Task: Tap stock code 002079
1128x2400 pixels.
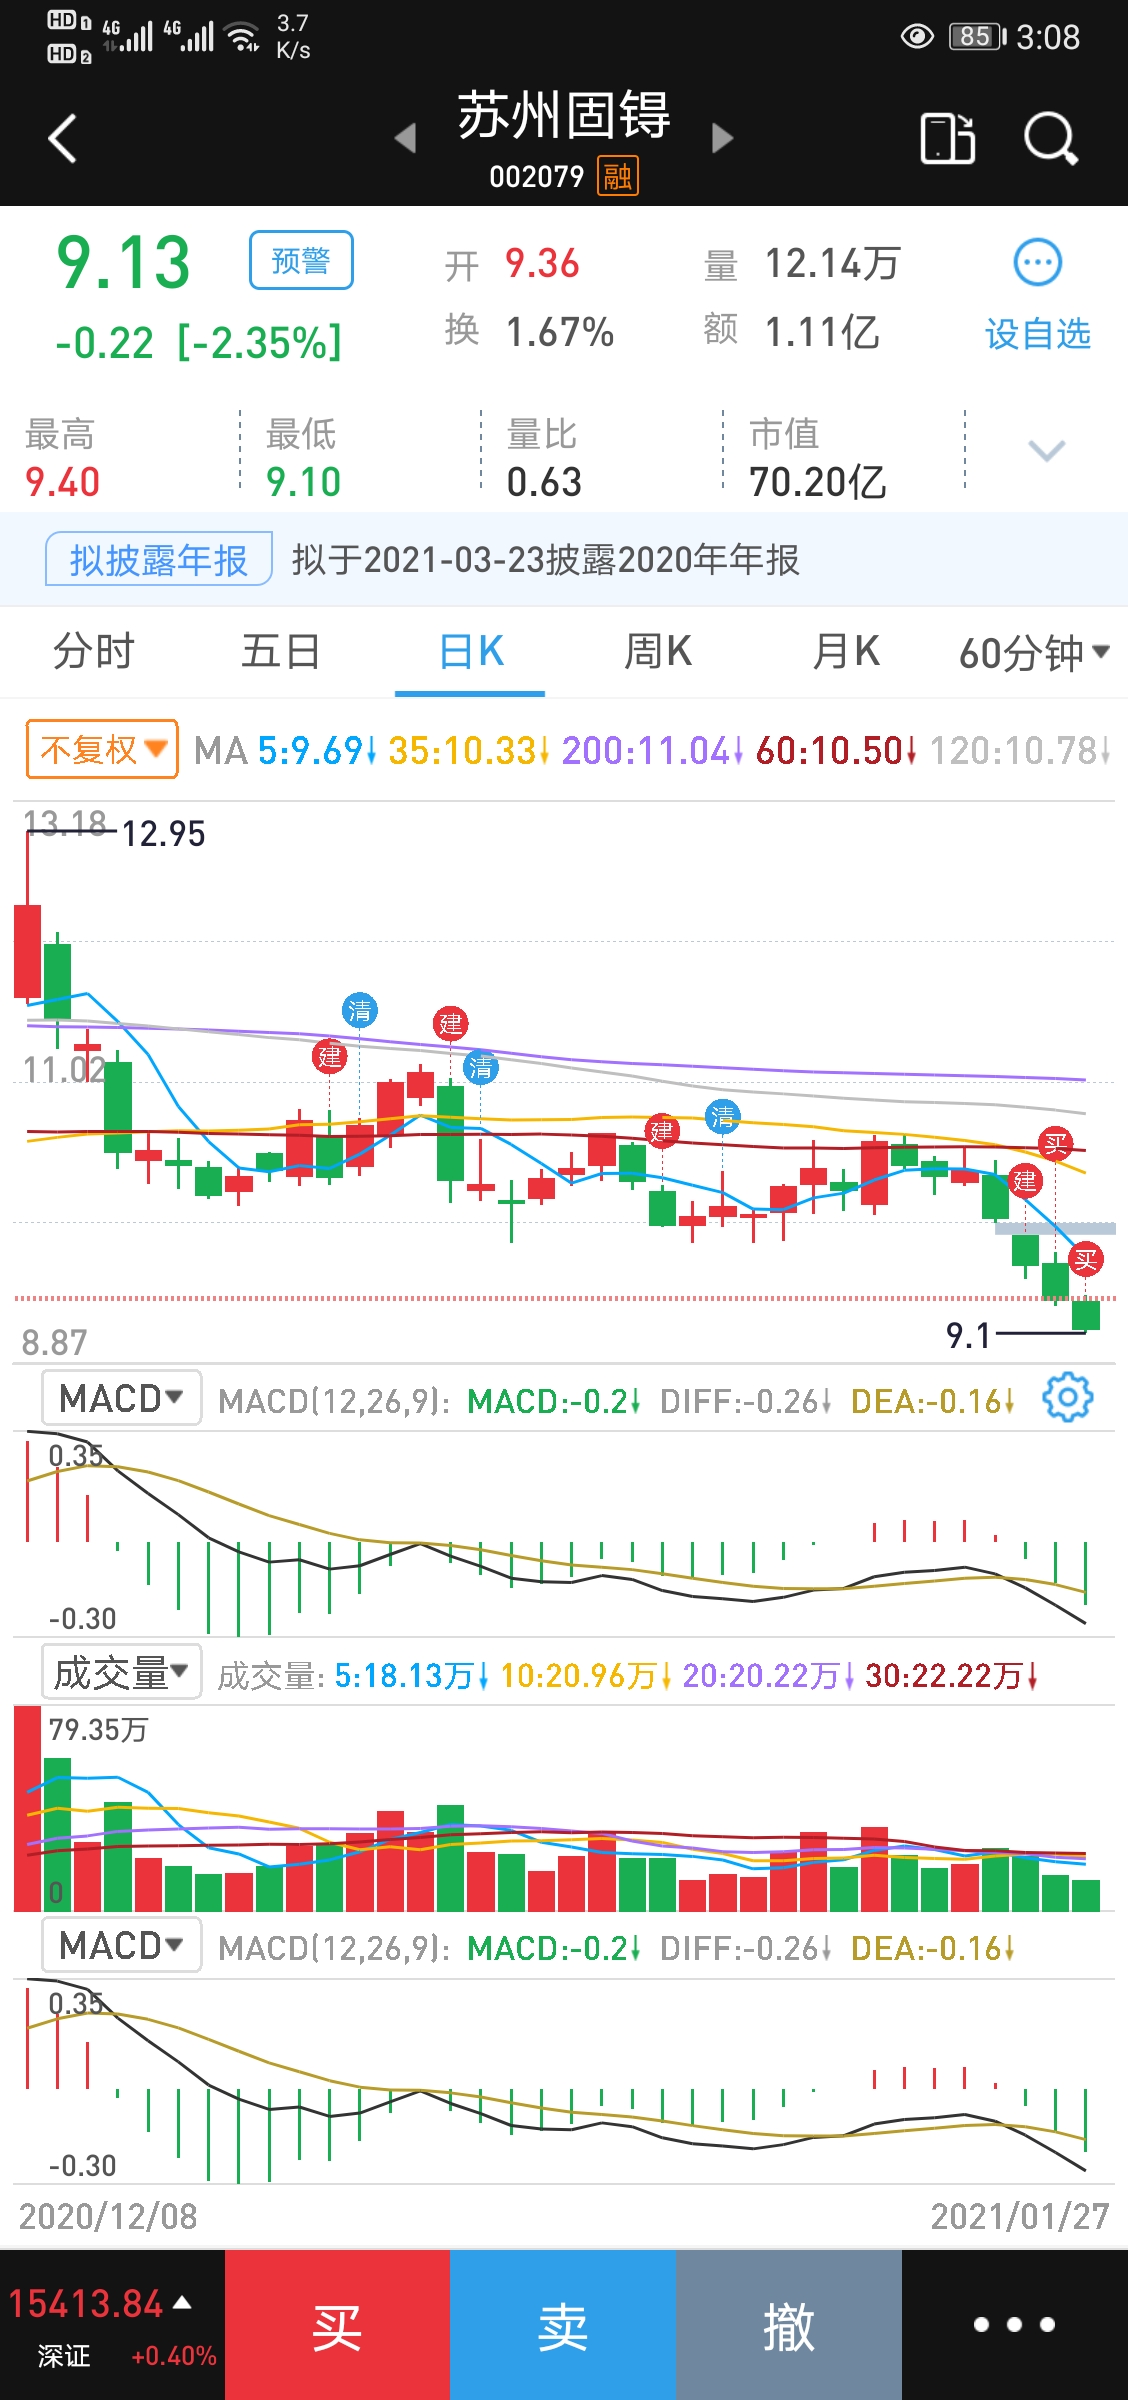Action: click(x=536, y=177)
